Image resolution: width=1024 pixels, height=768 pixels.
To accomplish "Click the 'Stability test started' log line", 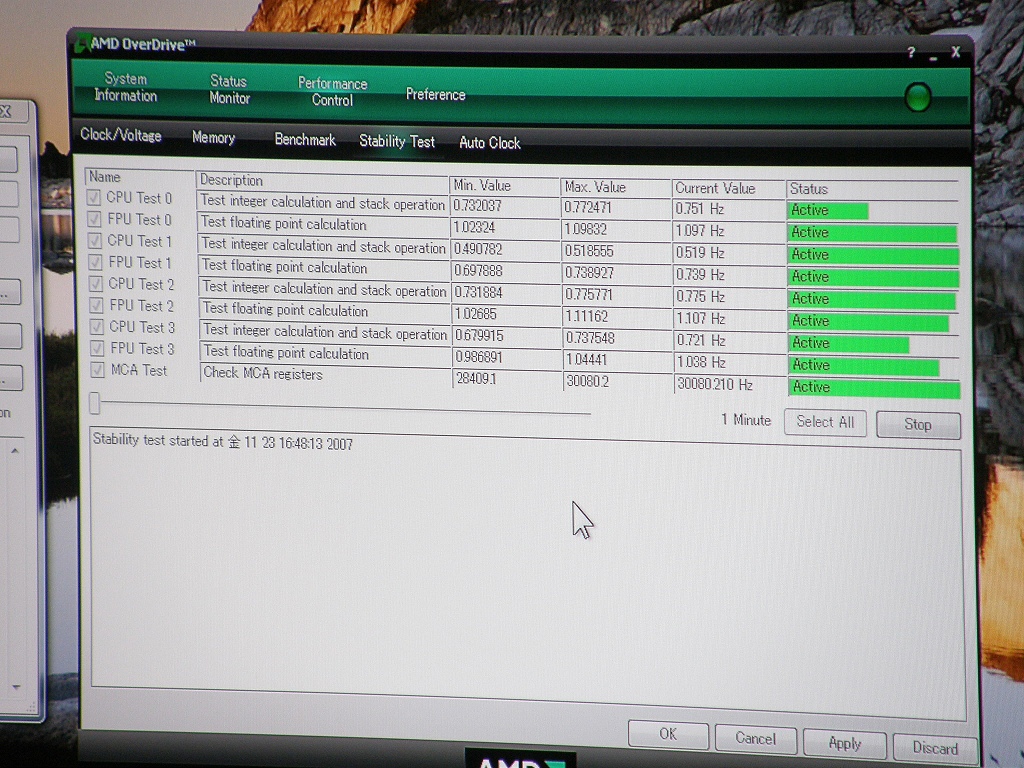I will click(x=223, y=441).
